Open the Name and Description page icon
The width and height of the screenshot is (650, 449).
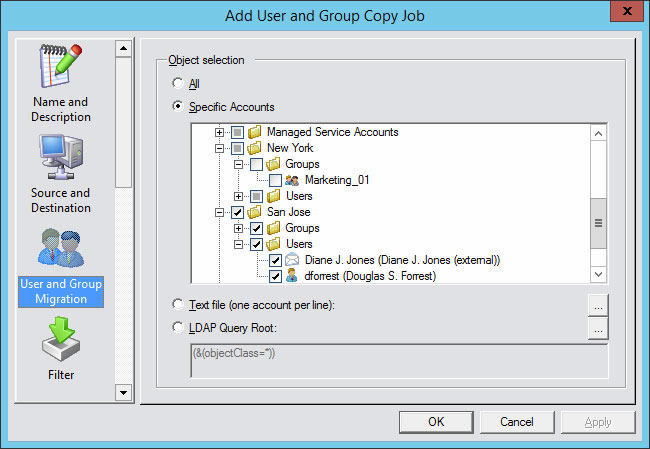click(61, 66)
